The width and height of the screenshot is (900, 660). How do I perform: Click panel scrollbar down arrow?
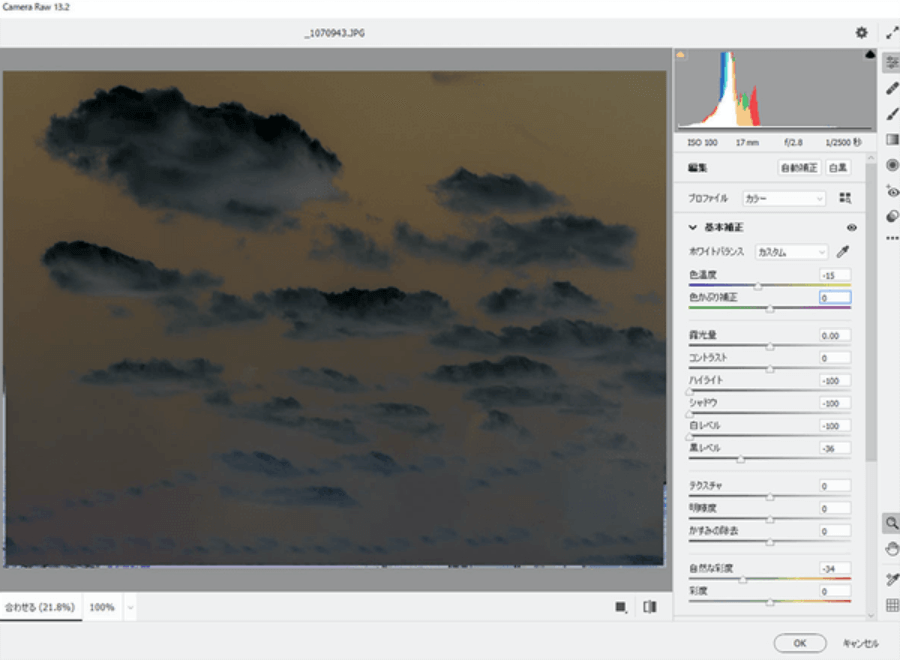point(871,615)
